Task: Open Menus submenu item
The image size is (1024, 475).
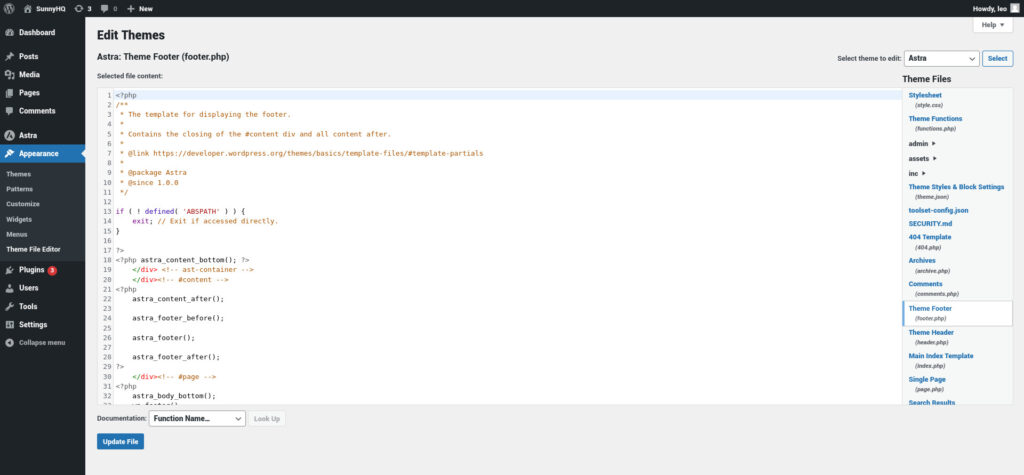Action: [x=17, y=234]
